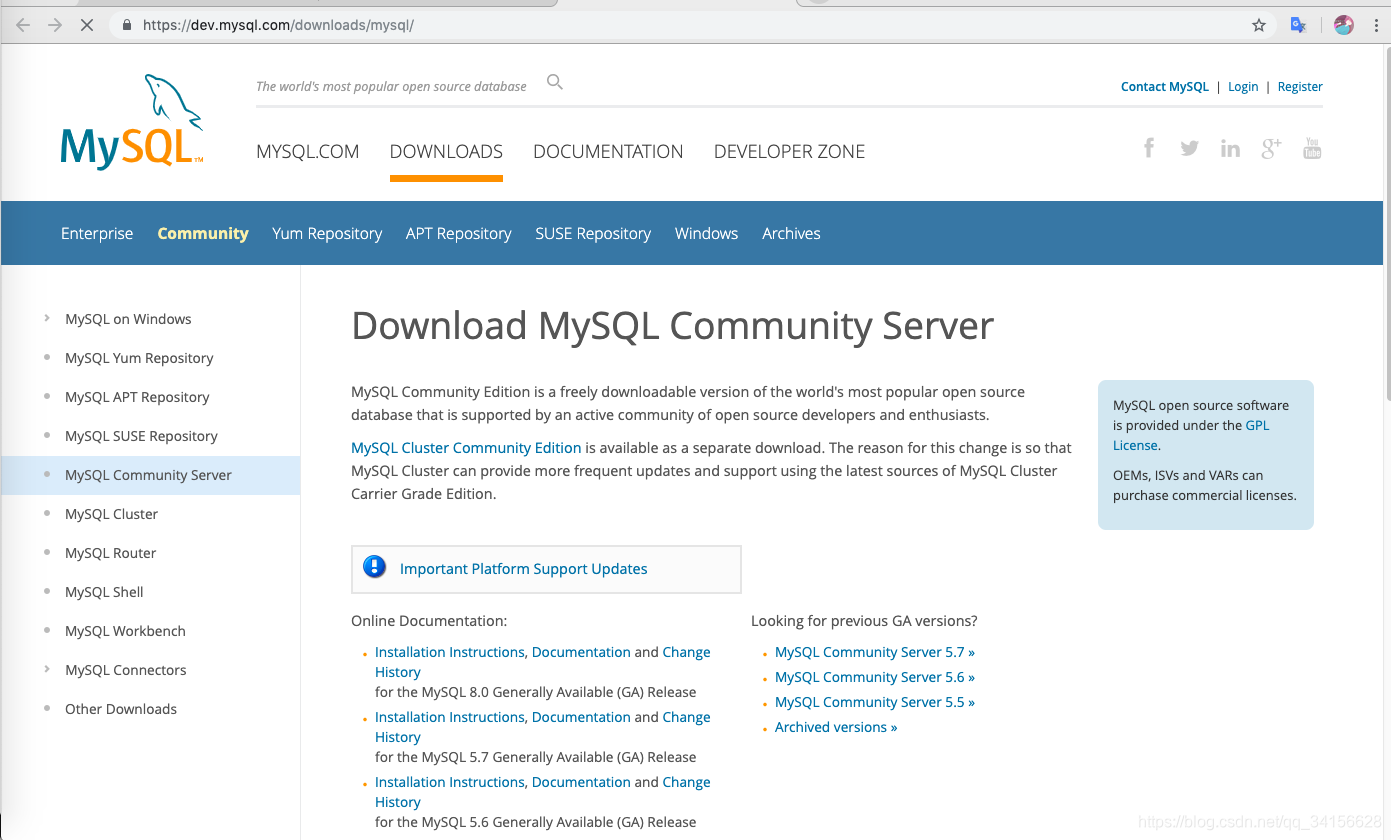Open the Archives navigation item
Viewport: 1391px width, 840px height.
[791, 233]
